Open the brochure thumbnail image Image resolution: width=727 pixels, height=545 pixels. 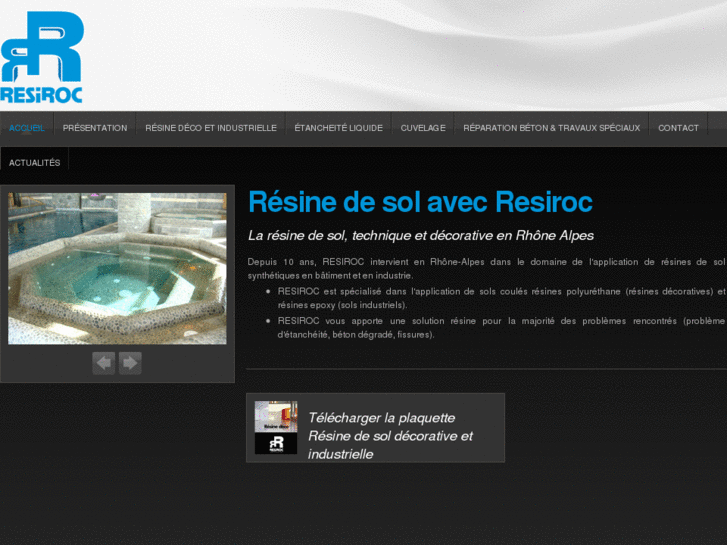276,428
